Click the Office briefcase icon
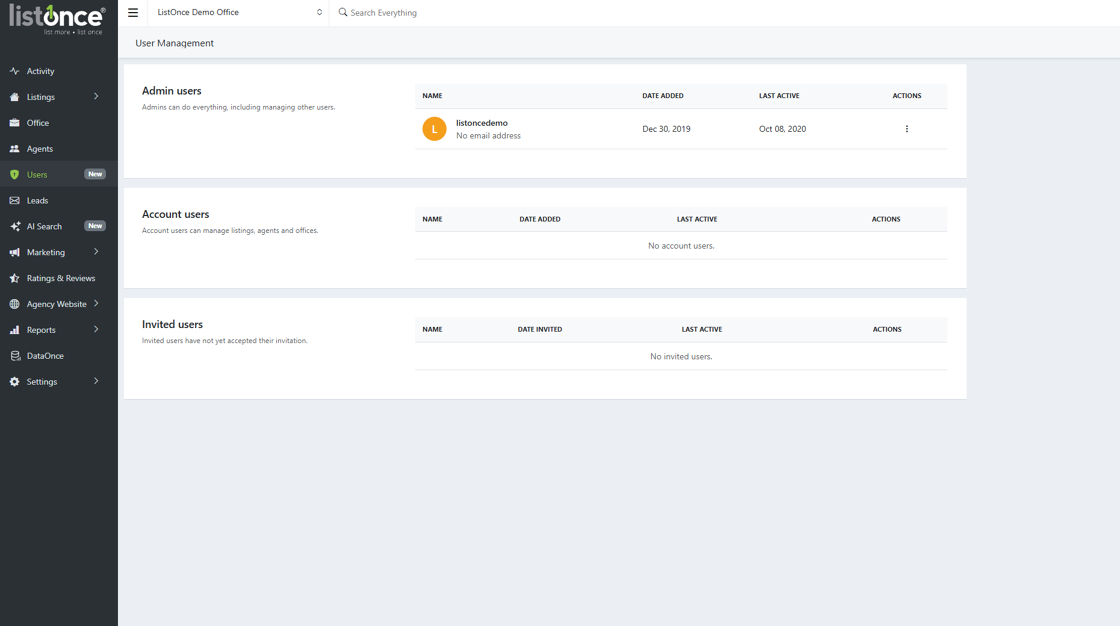This screenshot has height=626, width=1120. click(x=14, y=123)
